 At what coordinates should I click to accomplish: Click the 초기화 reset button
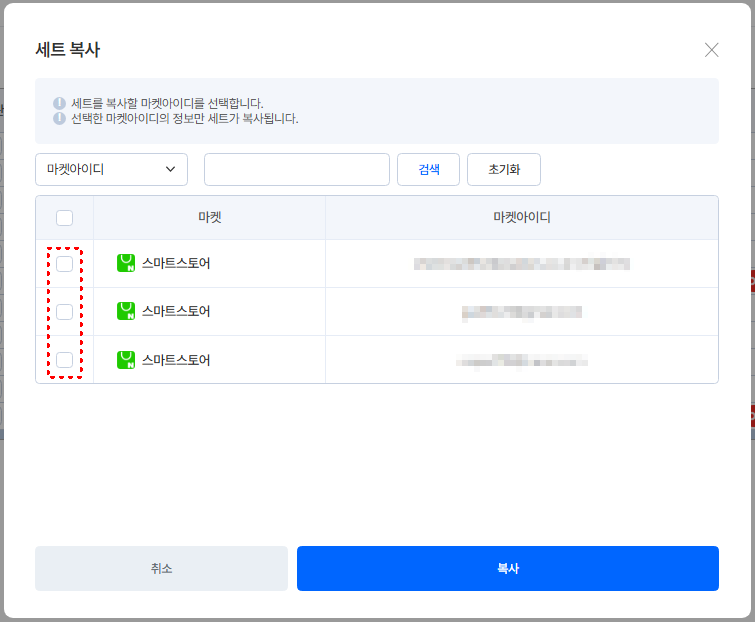504,169
